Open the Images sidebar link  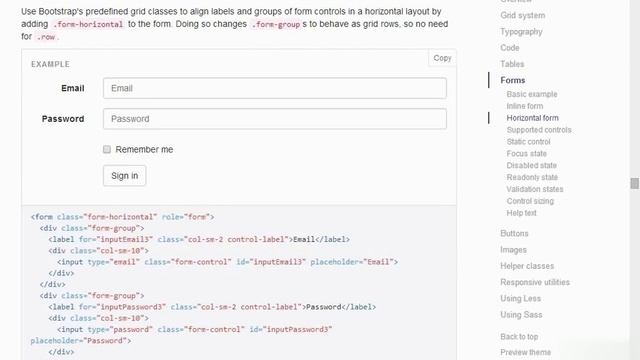click(x=513, y=250)
